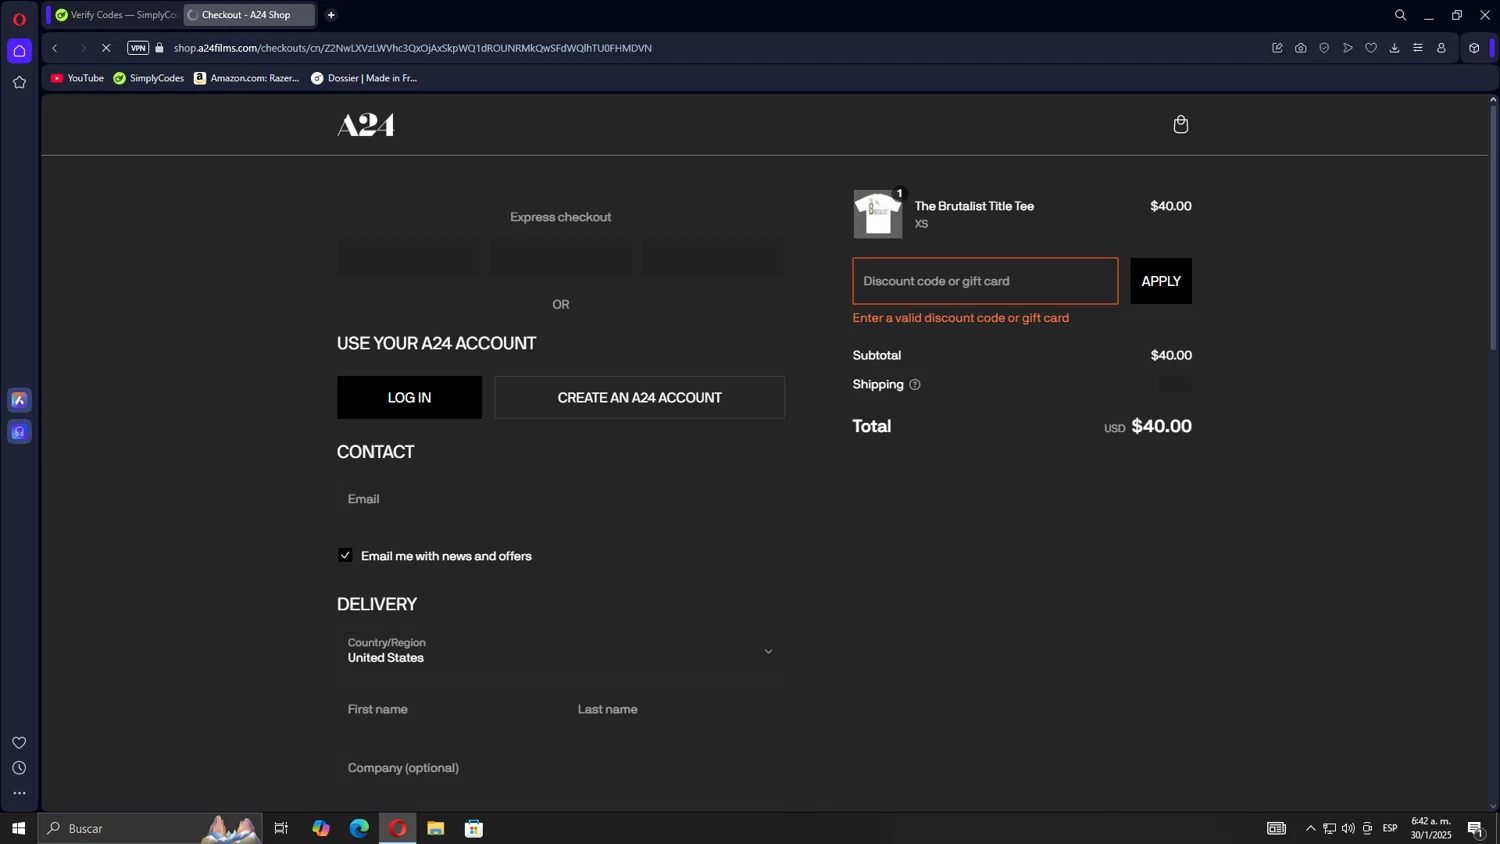
Task: Click the First name field
Action: 446,709
